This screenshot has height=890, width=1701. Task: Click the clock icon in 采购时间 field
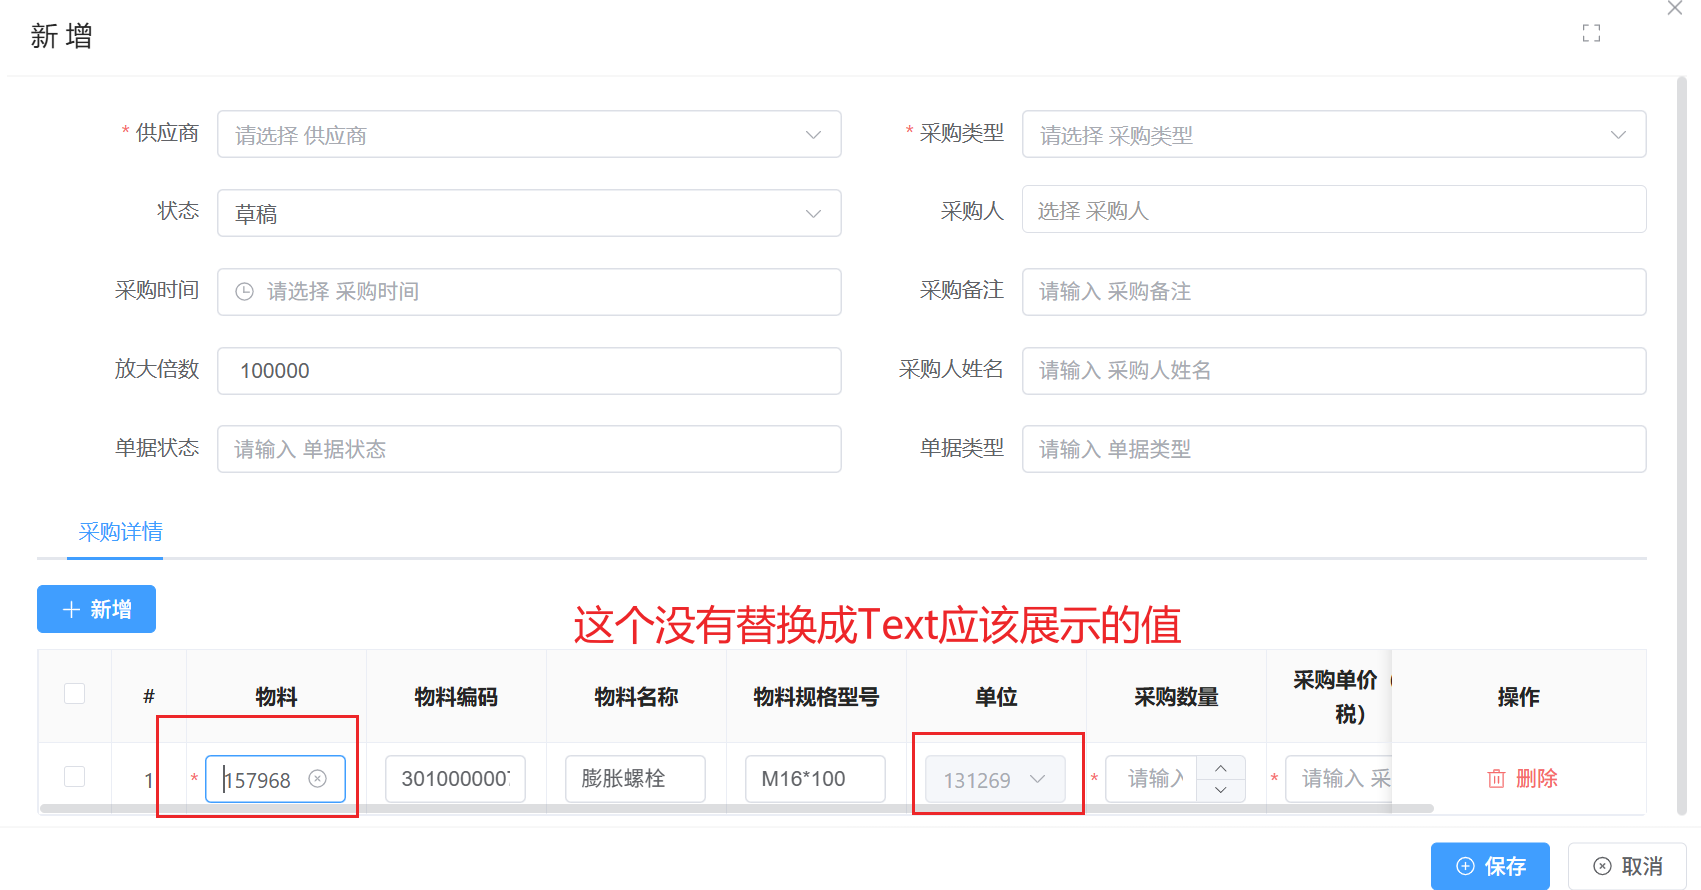(244, 292)
